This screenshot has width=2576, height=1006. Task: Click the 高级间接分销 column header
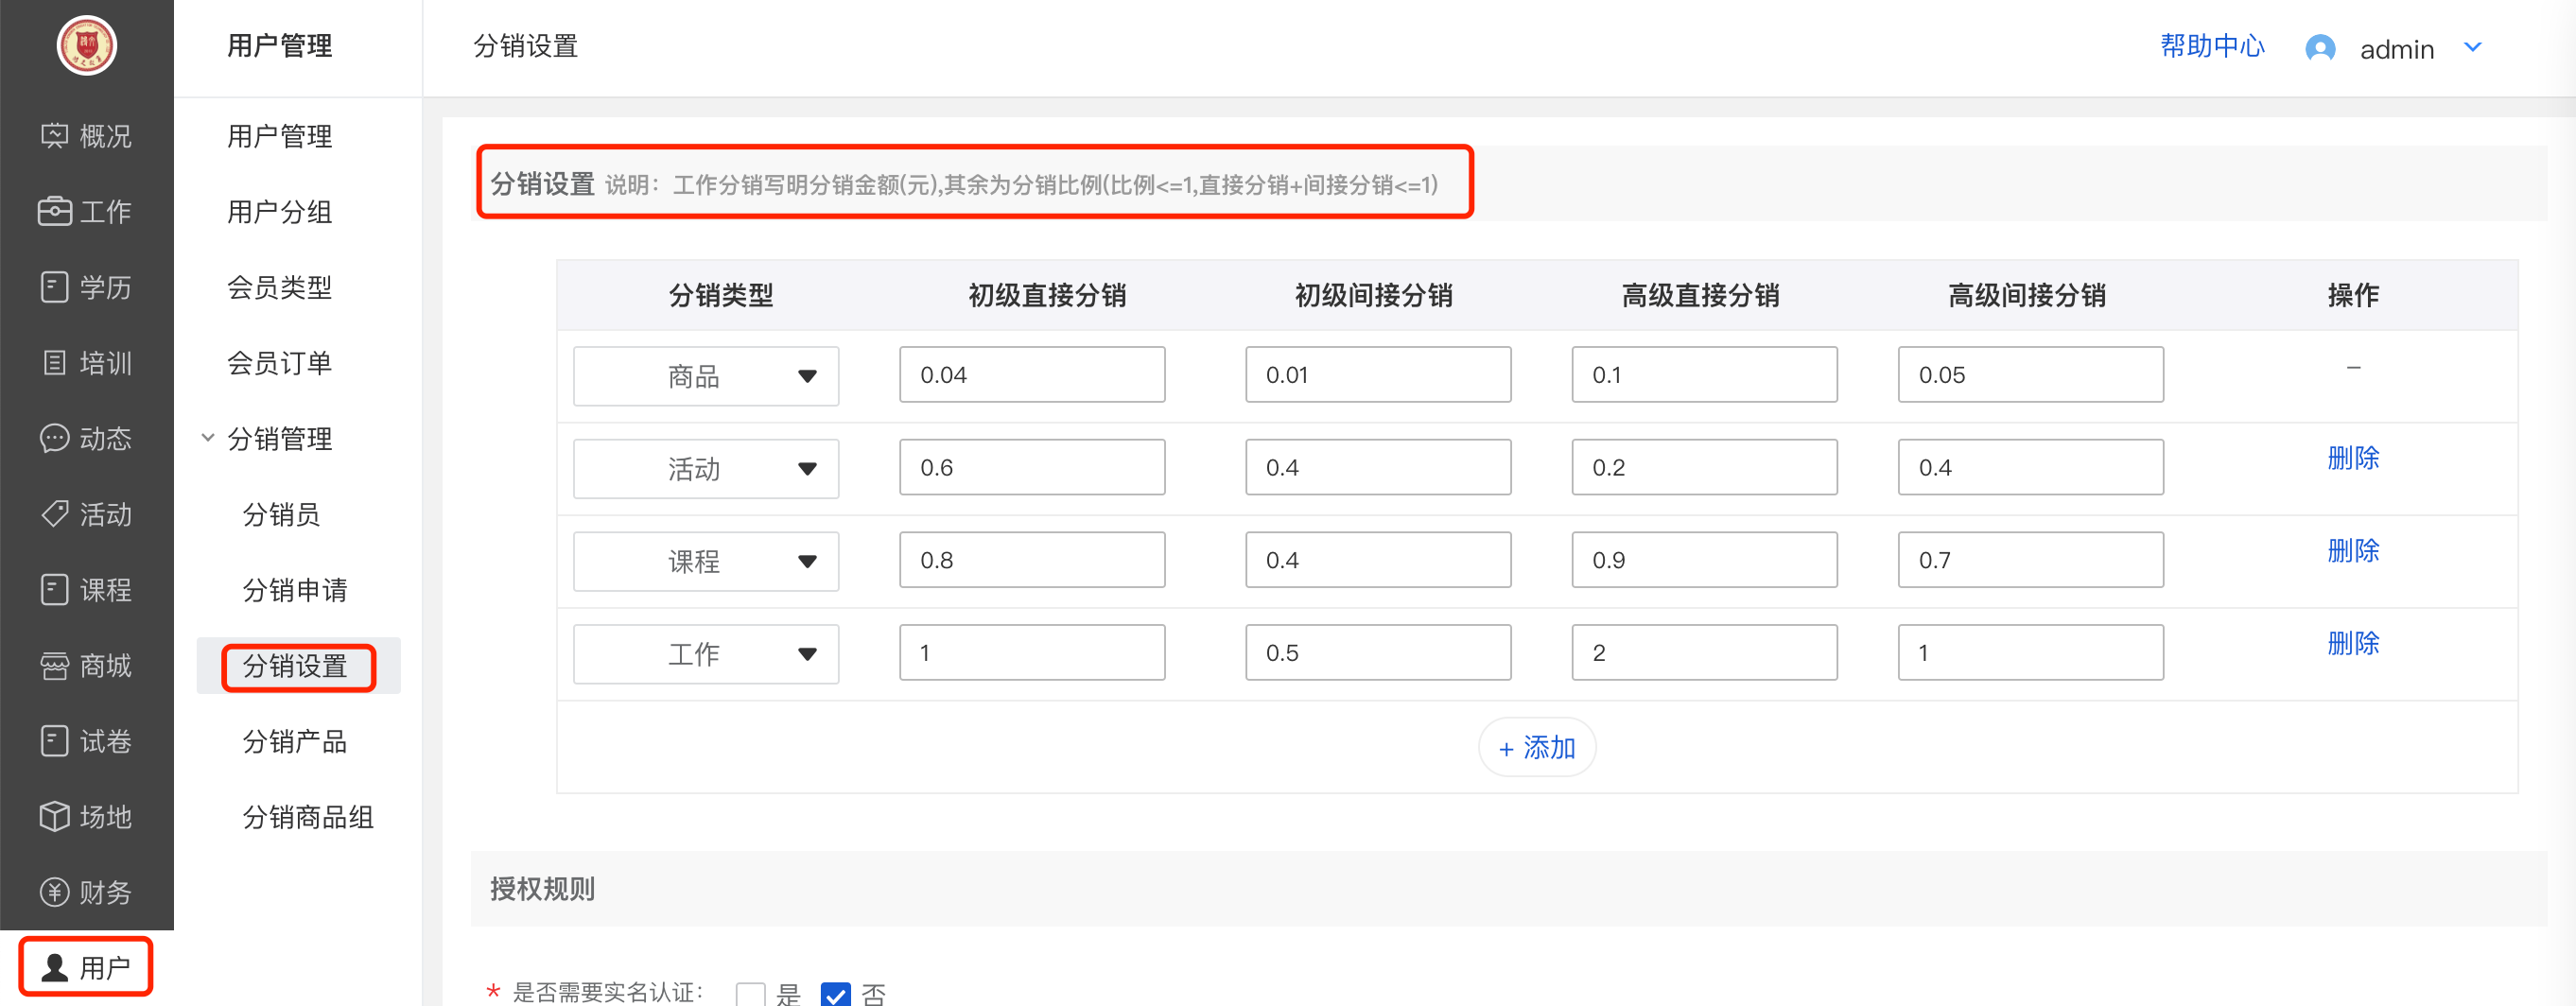pos(2027,295)
